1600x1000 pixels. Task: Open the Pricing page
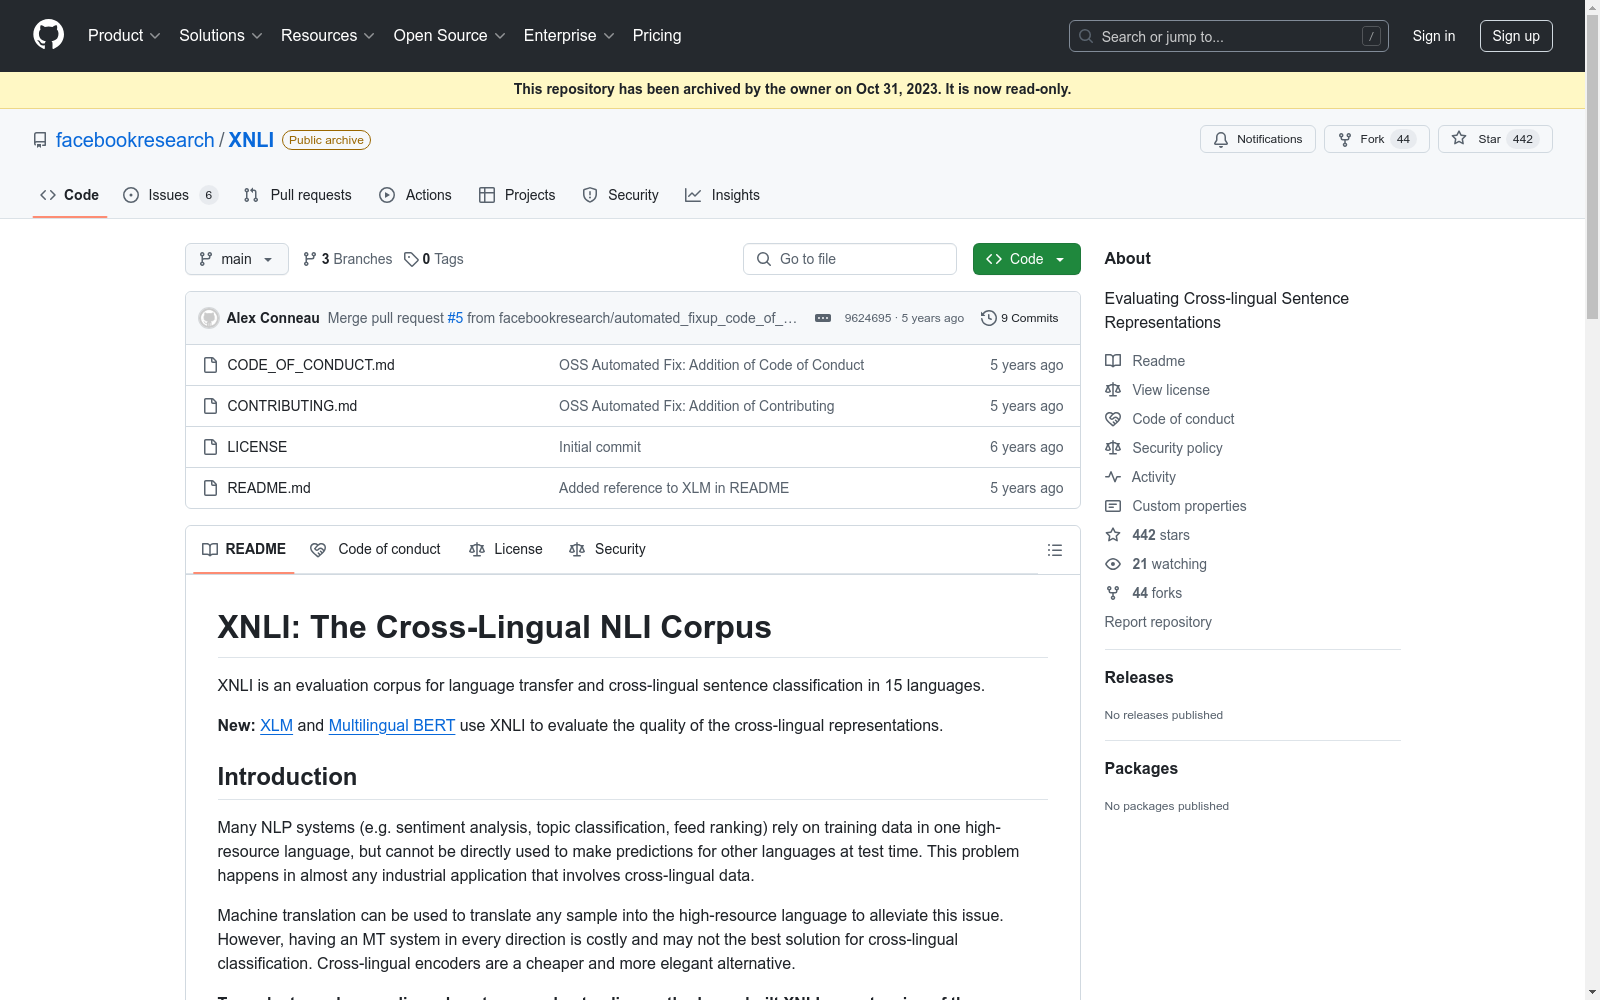[657, 35]
